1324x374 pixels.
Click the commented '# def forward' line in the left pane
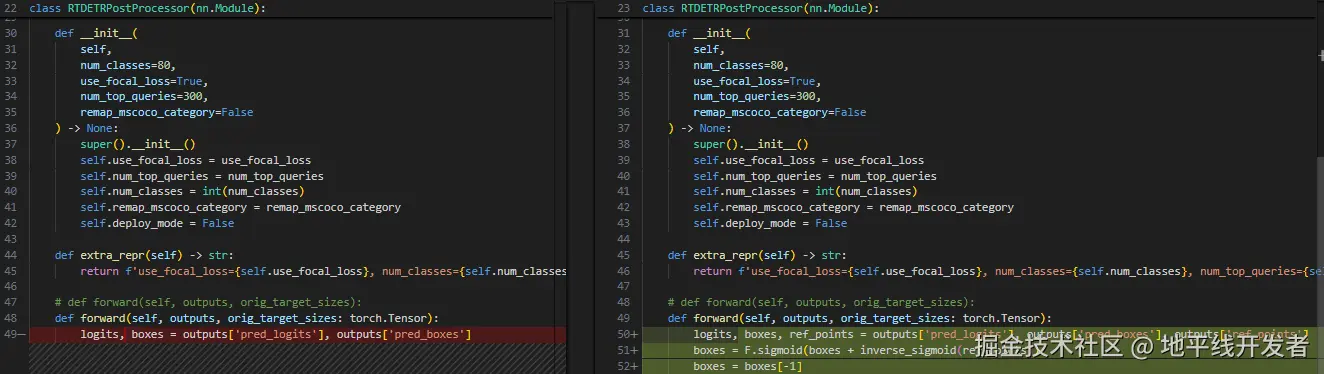(208, 303)
